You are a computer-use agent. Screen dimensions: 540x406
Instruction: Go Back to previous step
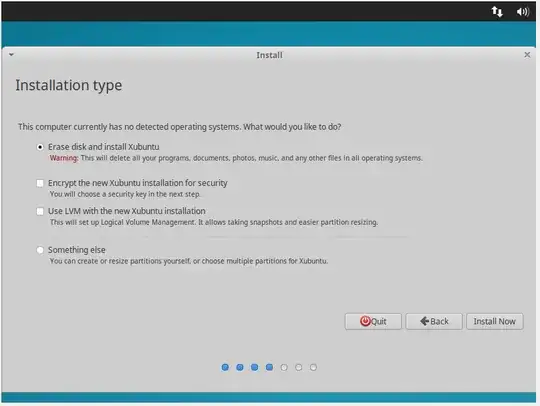(x=434, y=321)
